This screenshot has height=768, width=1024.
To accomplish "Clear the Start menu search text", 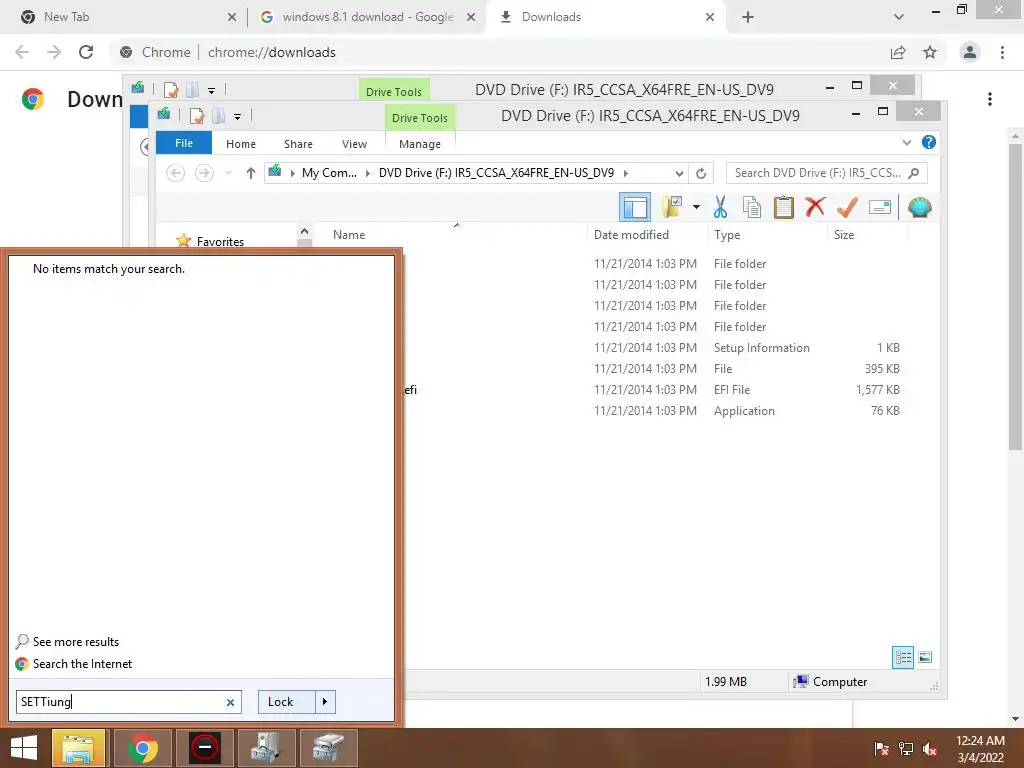I will pos(230,703).
